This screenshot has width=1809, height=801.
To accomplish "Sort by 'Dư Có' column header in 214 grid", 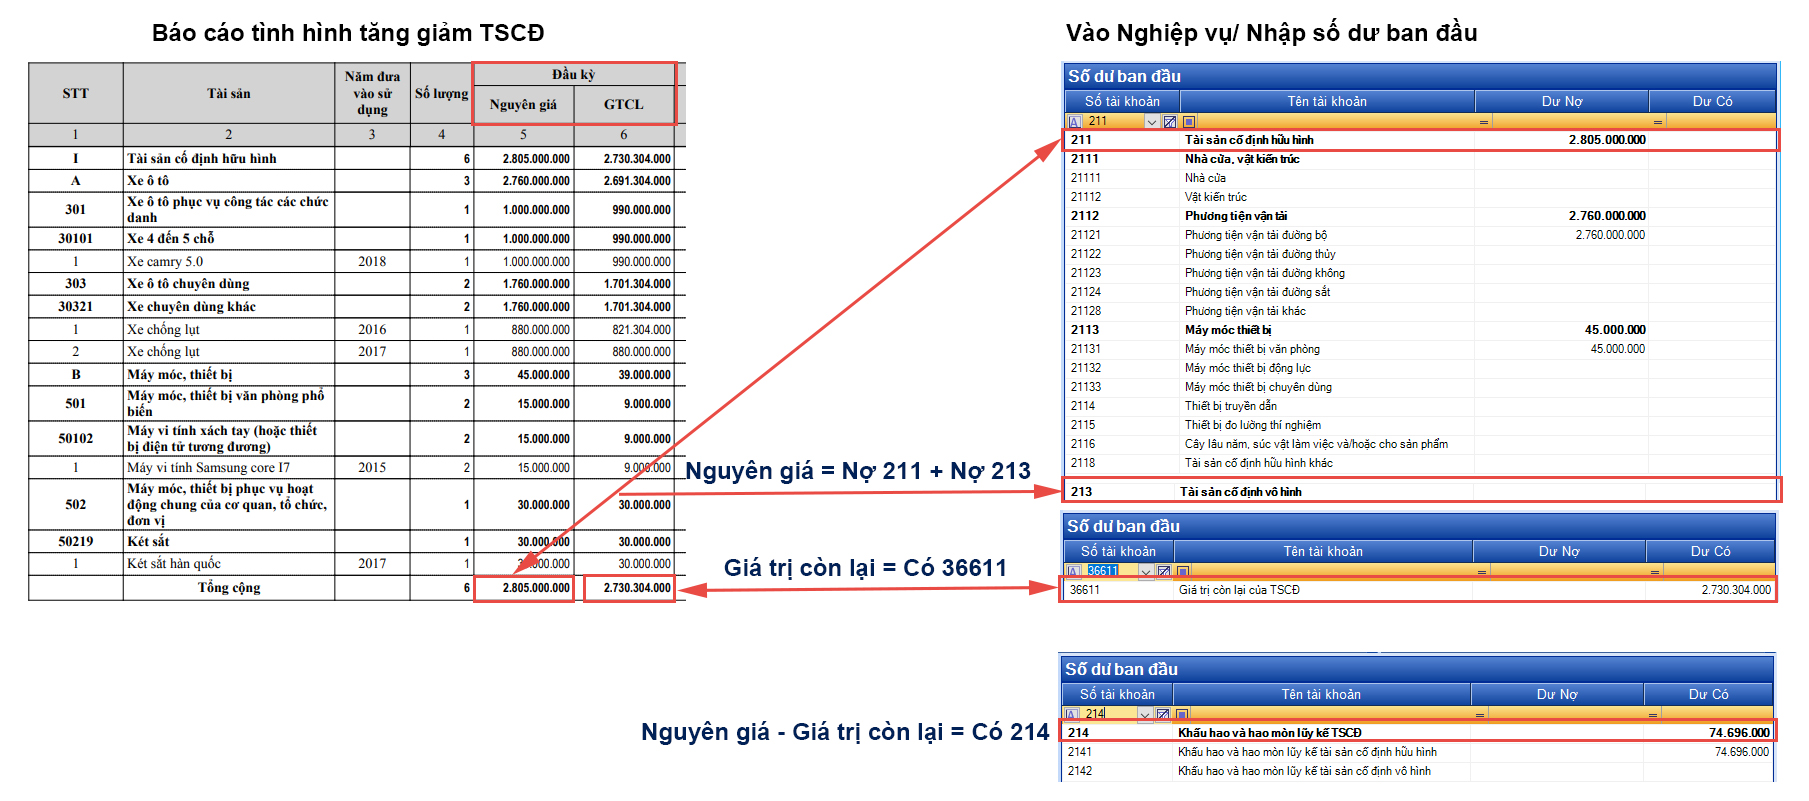I will (x=1709, y=694).
